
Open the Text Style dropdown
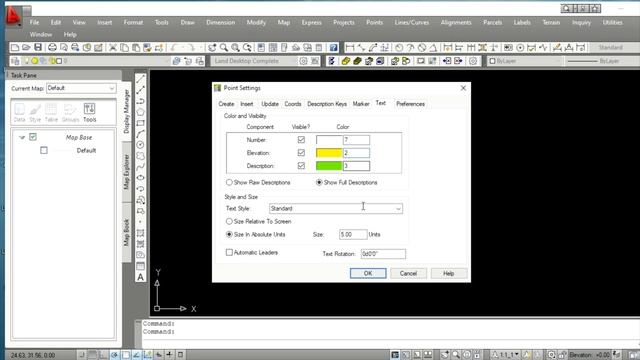(336, 209)
